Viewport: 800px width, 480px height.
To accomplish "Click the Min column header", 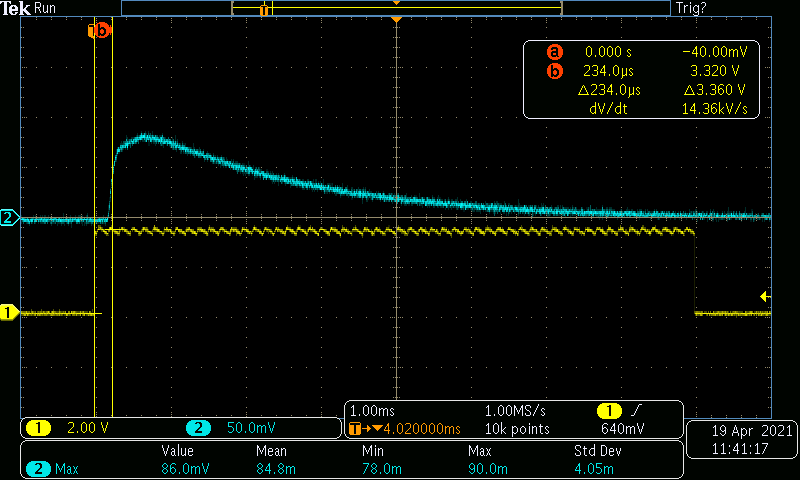I will tap(372, 451).
